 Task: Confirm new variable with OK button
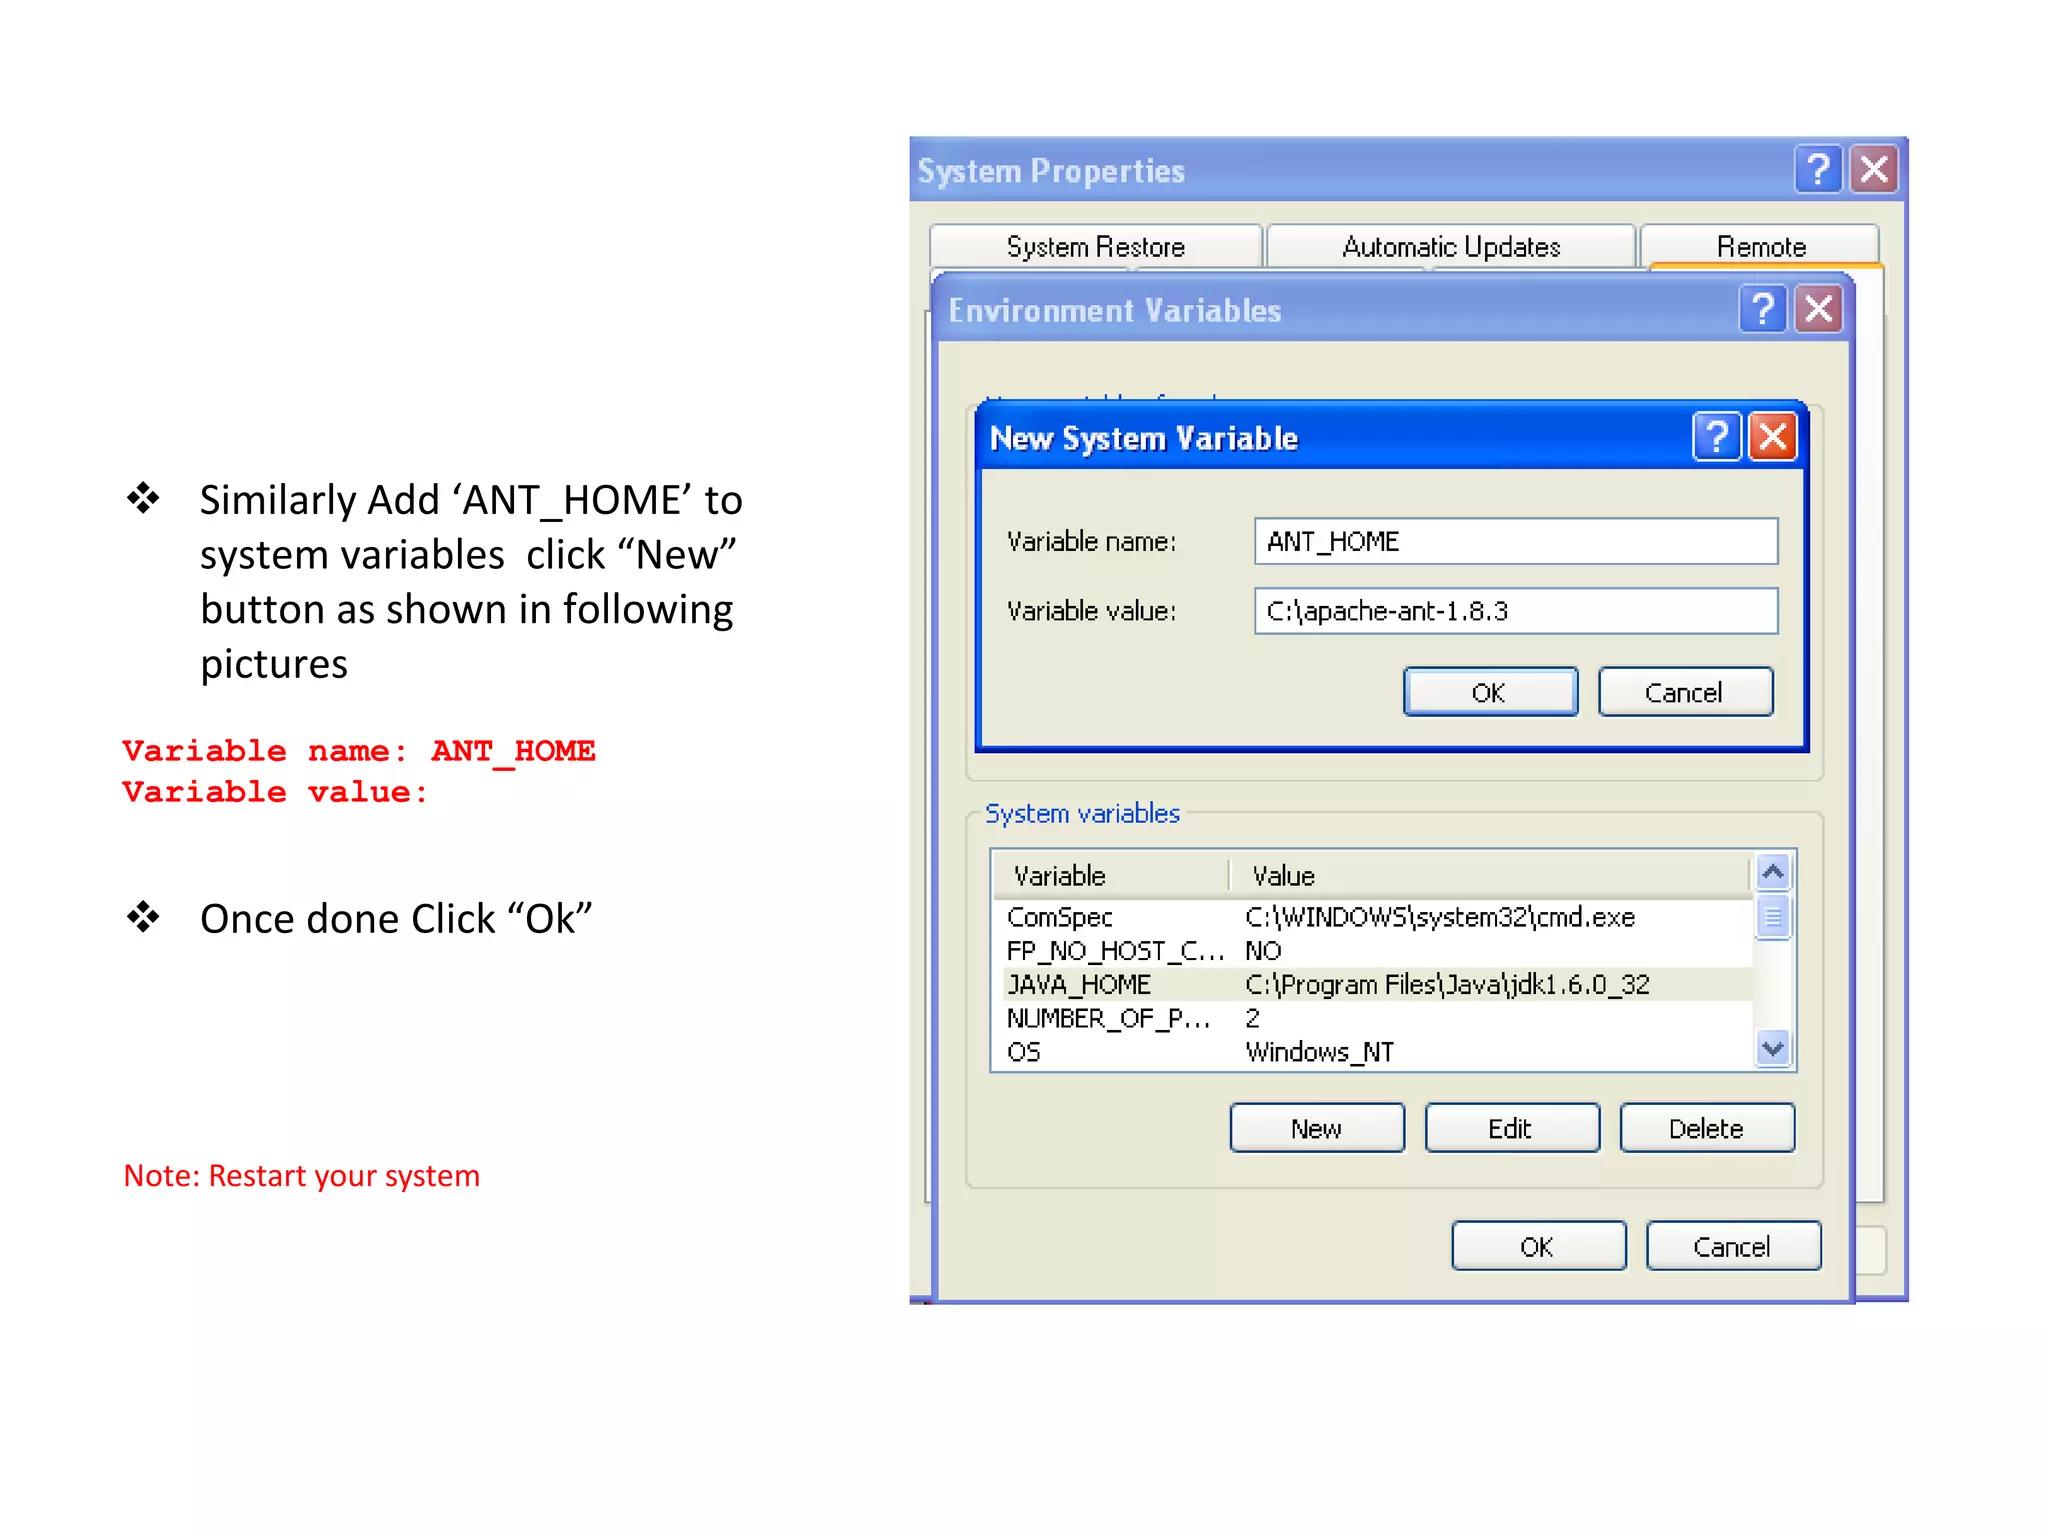point(1490,692)
